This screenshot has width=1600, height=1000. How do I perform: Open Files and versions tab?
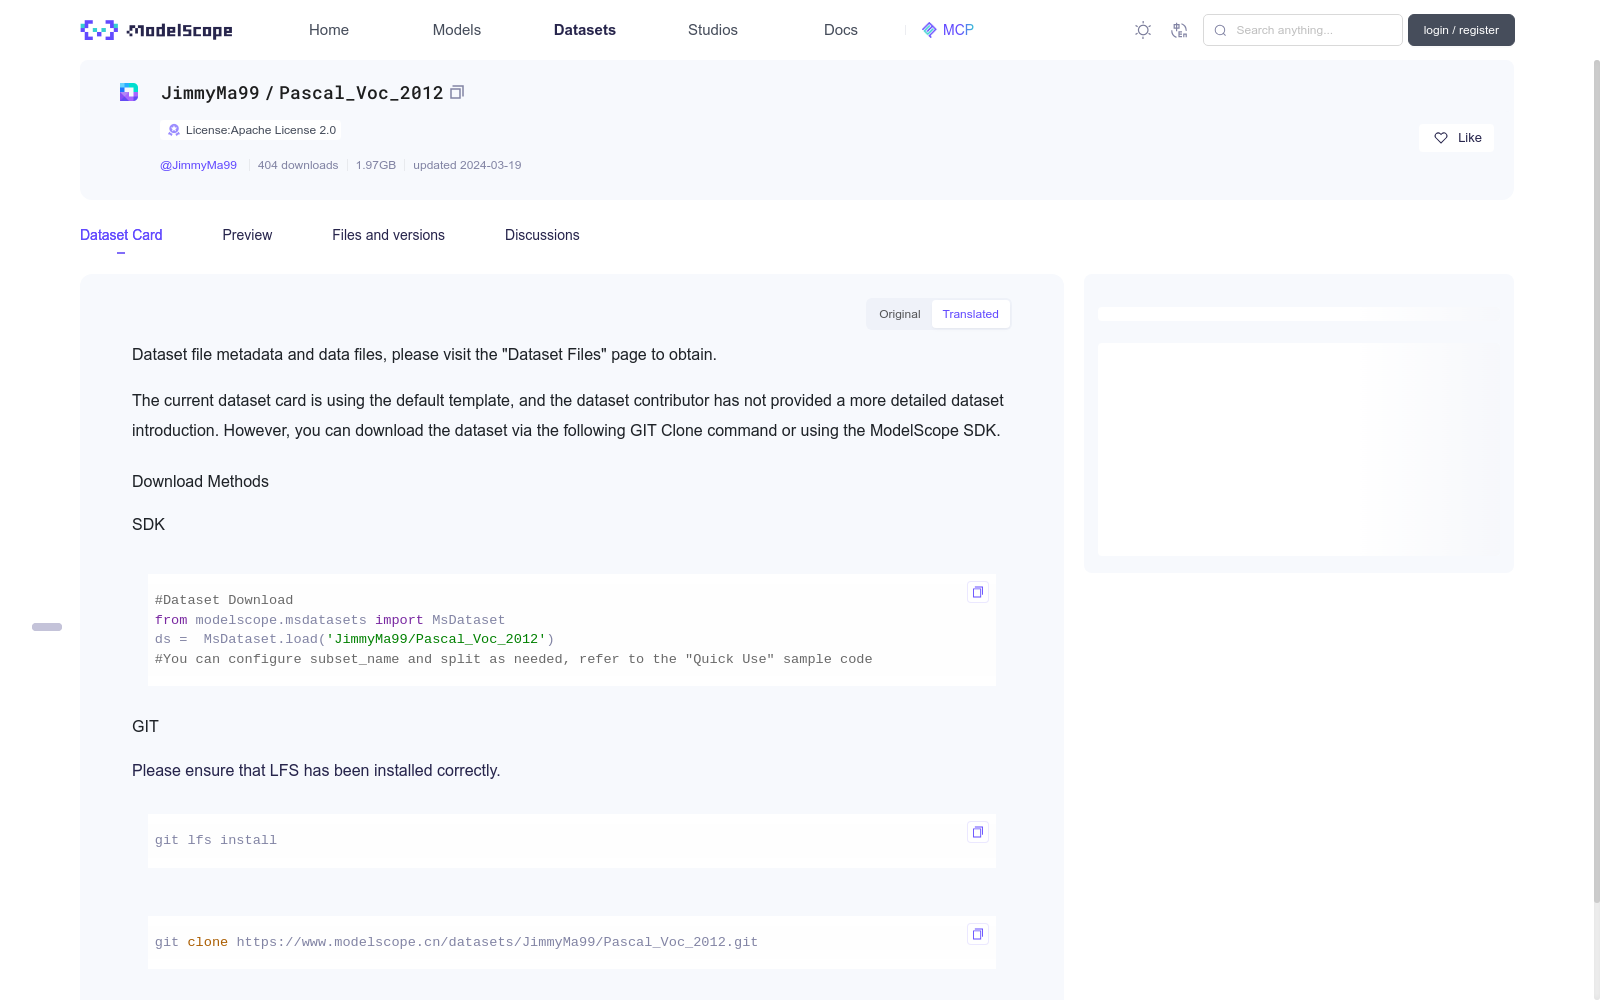click(388, 235)
